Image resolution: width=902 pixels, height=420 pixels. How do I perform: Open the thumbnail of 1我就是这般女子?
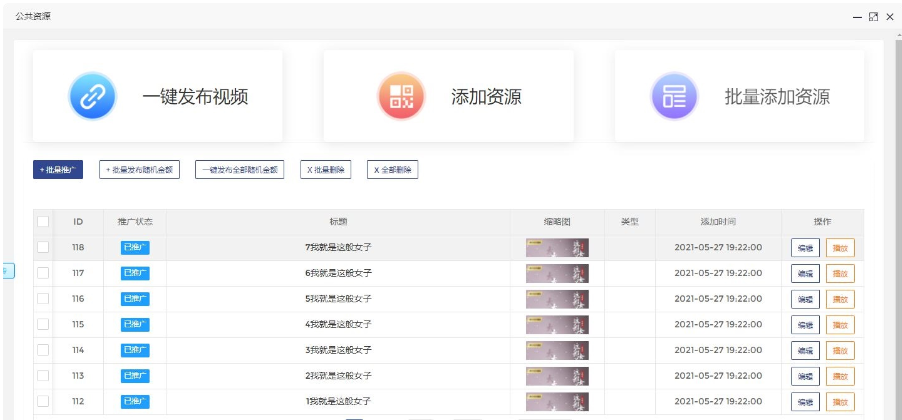coord(557,402)
